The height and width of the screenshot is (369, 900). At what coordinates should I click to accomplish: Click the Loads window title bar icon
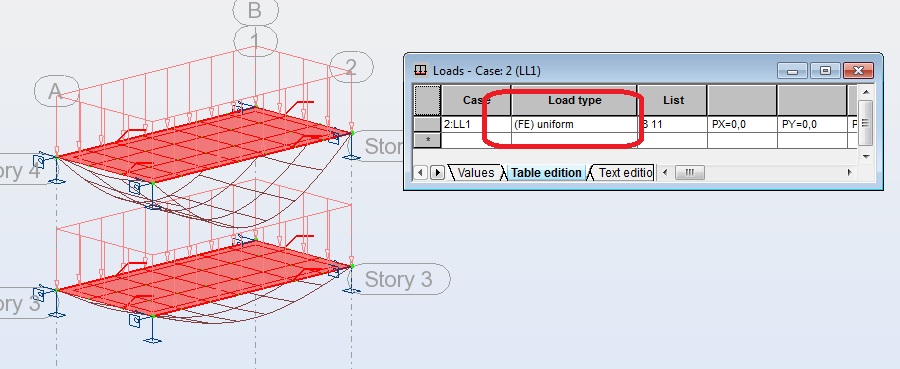[420, 71]
